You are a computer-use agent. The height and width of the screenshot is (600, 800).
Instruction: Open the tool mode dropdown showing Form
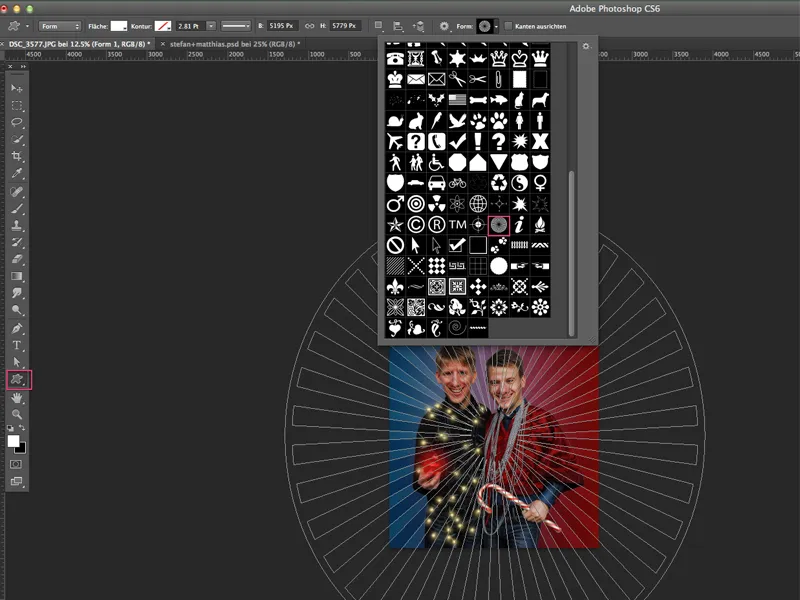[60, 26]
